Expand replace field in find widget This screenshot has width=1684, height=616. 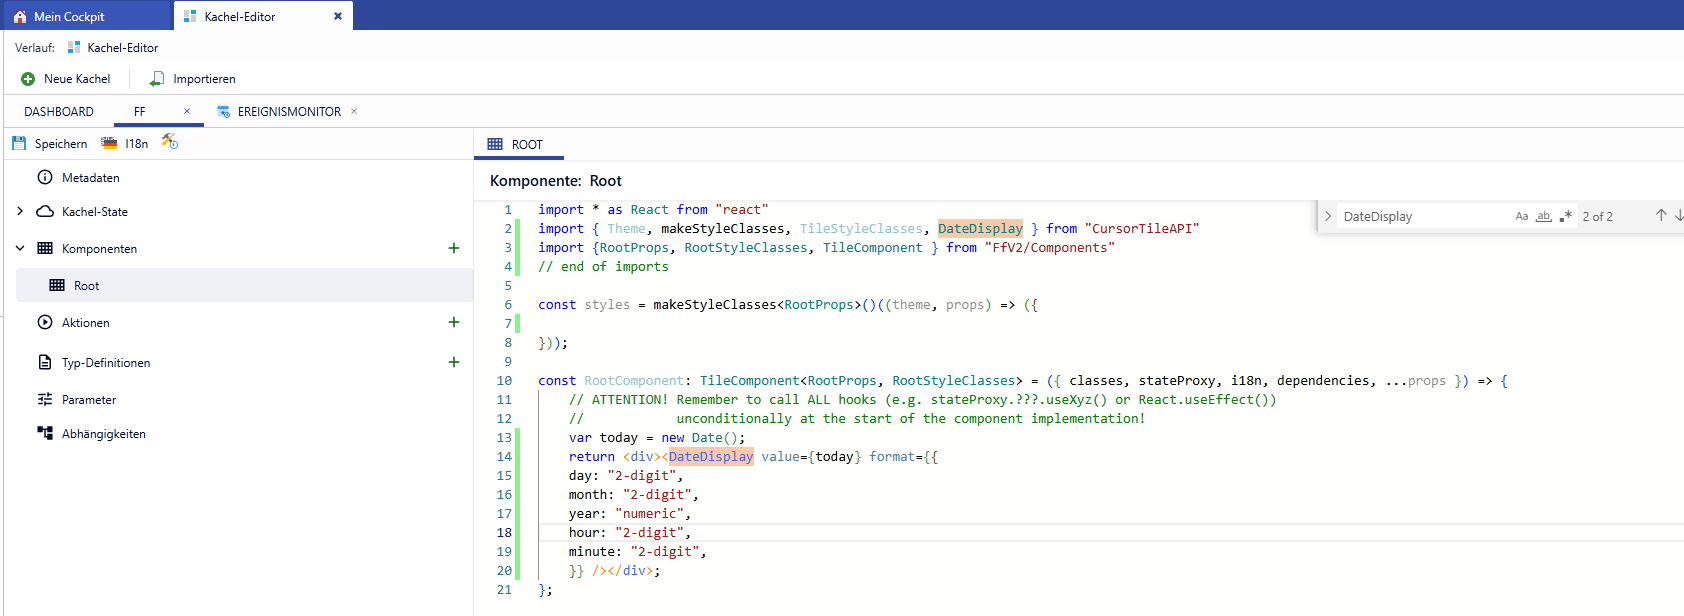click(1328, 216)
